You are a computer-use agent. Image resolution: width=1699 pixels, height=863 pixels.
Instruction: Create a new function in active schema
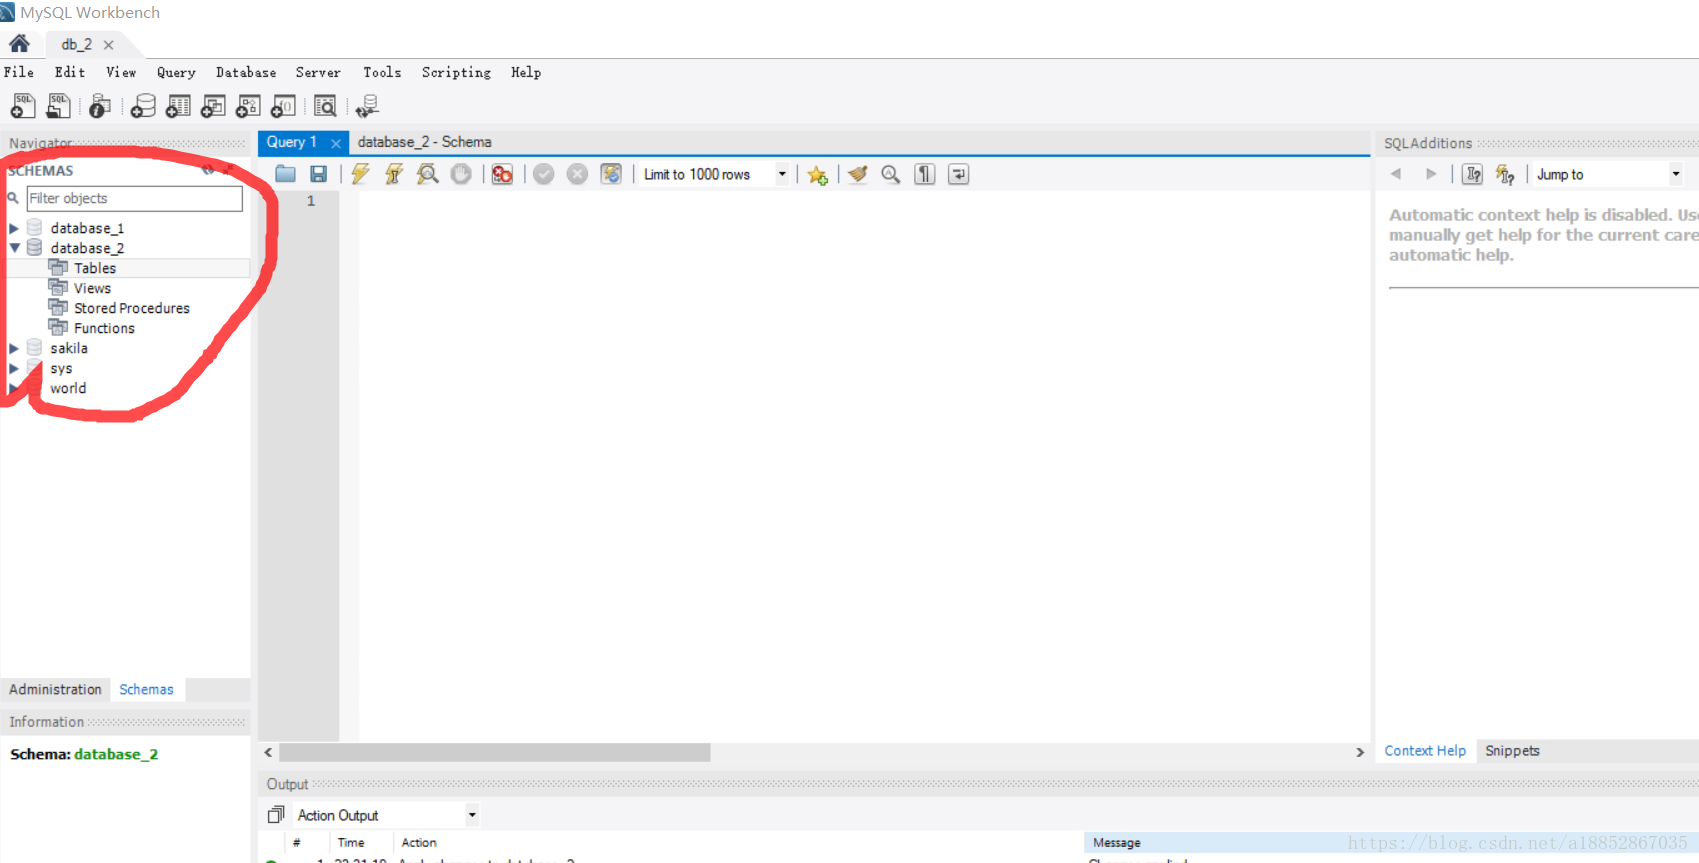tap(283, 105)
